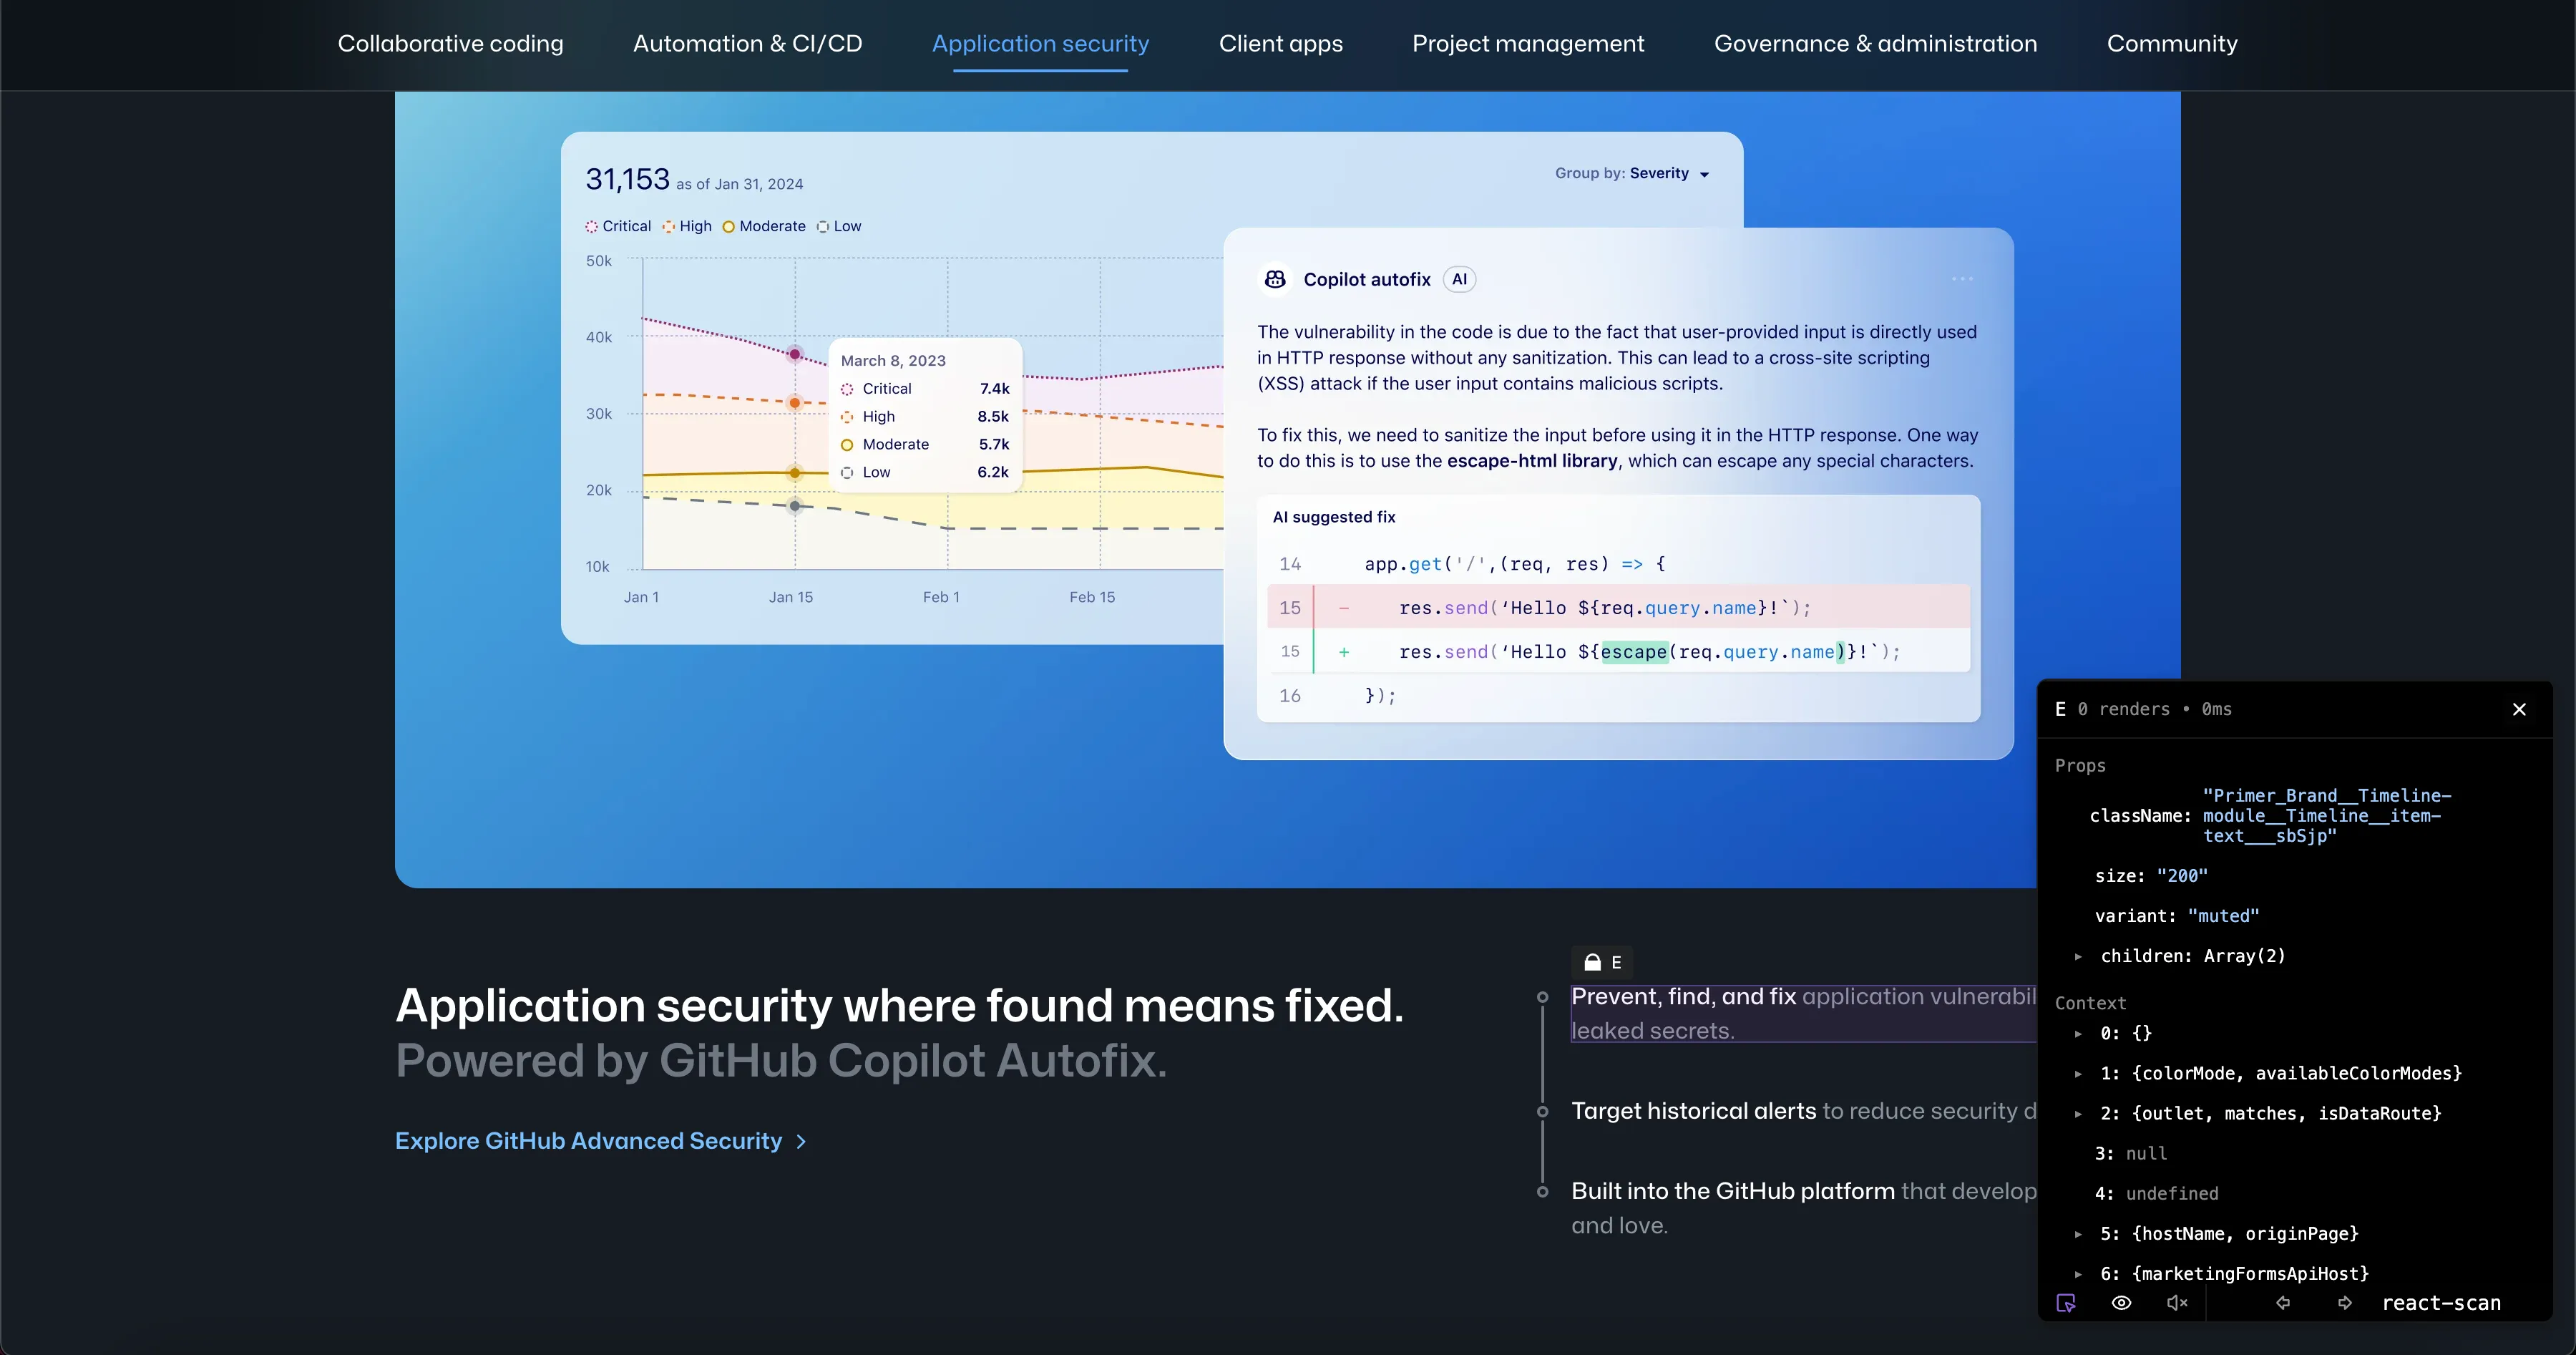Screen dimensions: 2576x1355
Task: Click the High legend marker above chart
Action: 669,226
